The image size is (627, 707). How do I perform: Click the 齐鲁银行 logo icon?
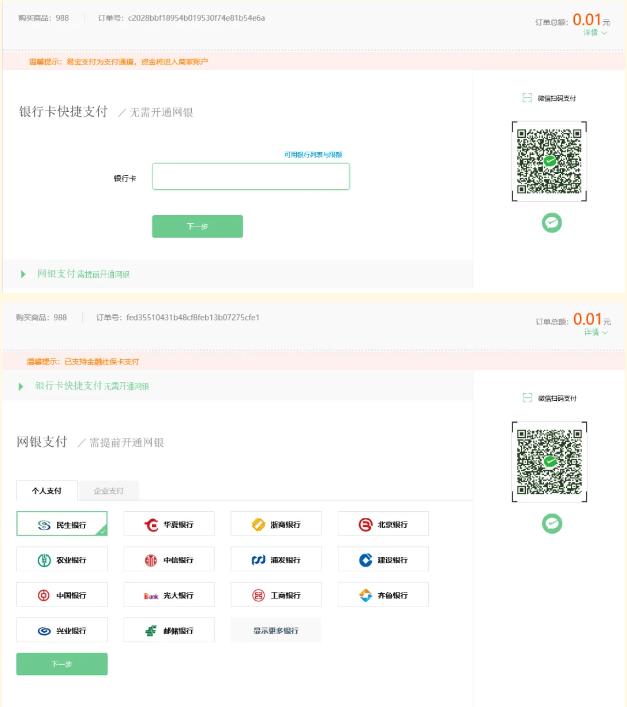coord(366,595)
